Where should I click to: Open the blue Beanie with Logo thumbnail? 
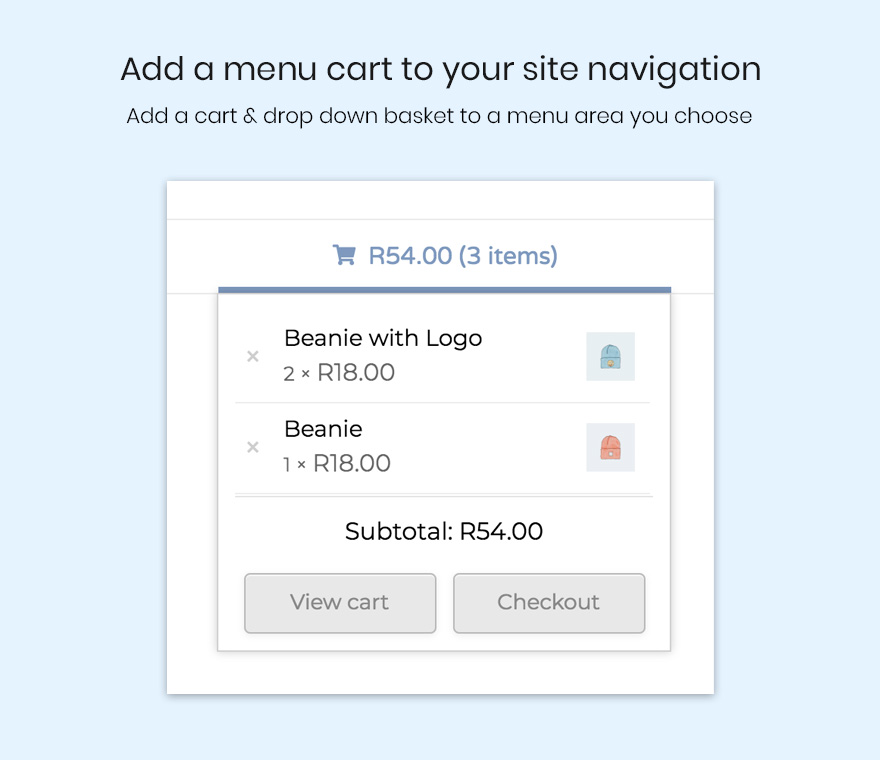pos(610,356)
